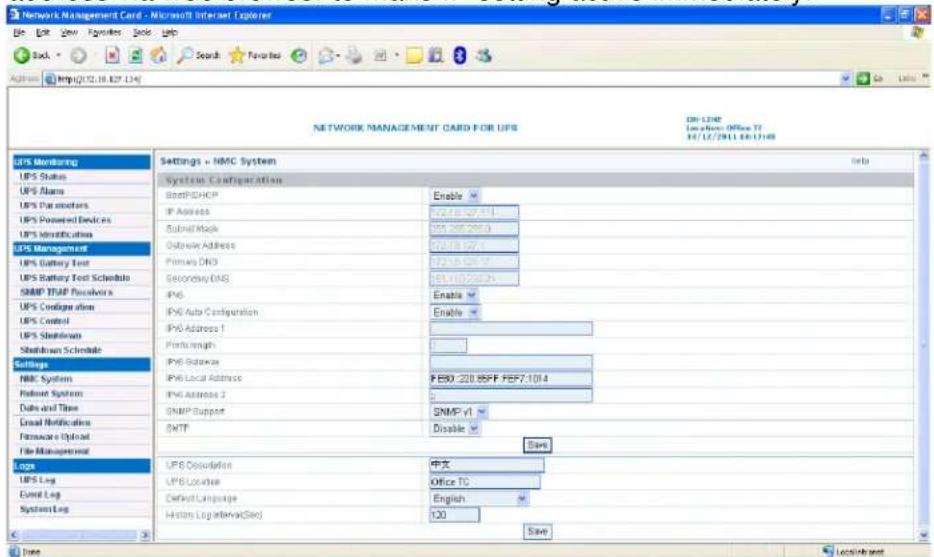Image resolution: width=934 pixels, height=557 pixels.
Task: Refresh the page with Refresh icon
Action: (x=136, y=55)
